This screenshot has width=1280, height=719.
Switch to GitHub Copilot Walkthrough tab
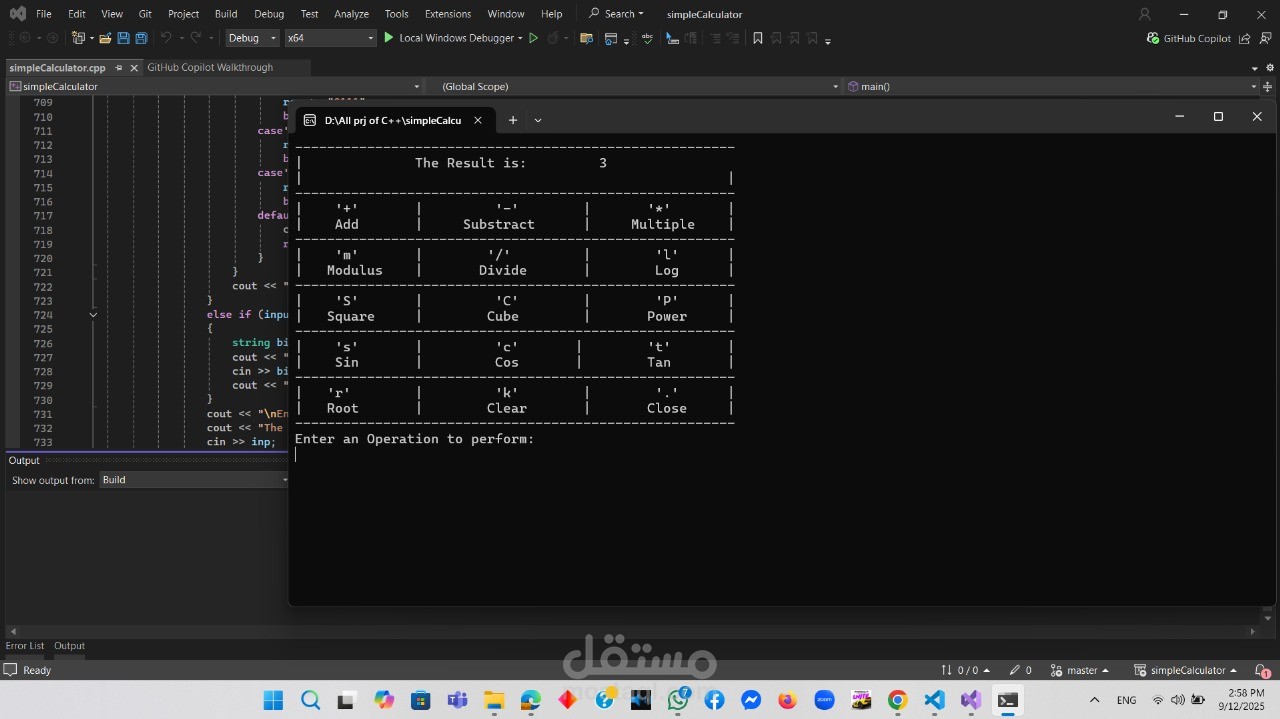(210, 67)
